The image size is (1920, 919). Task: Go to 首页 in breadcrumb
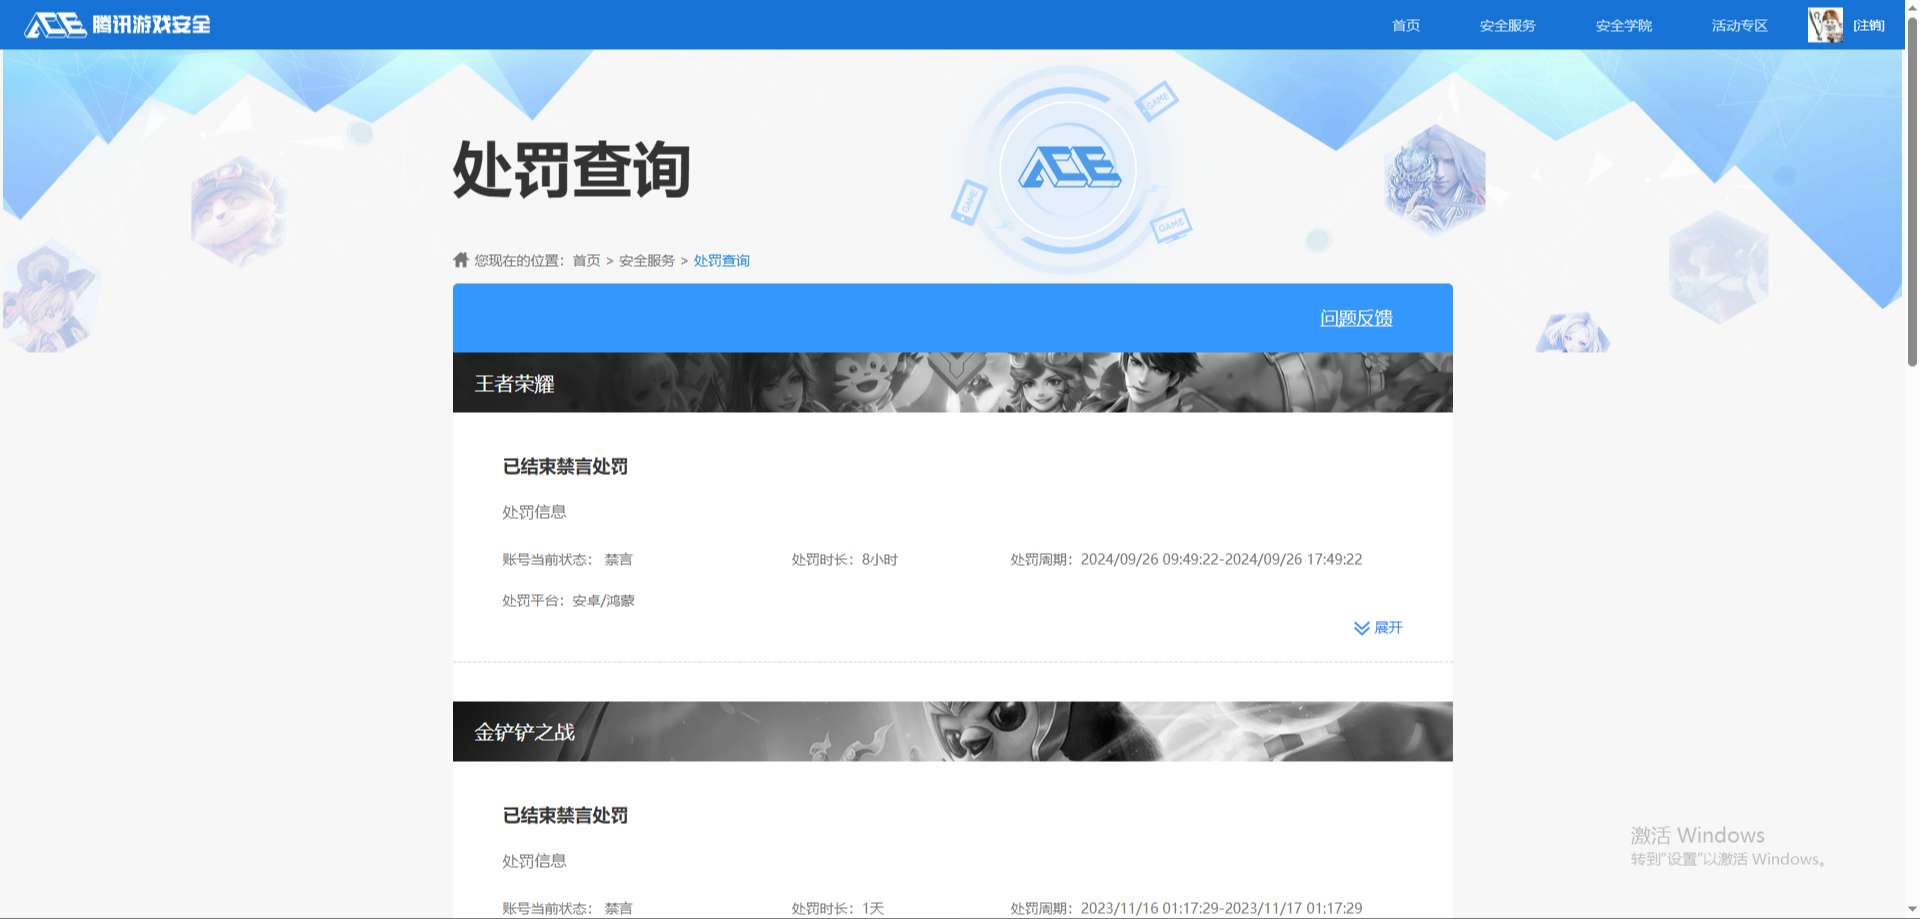click(586, 260)
